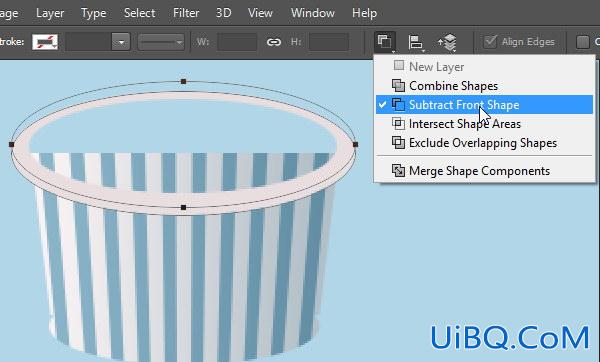Open the stroke width dropdown arrow
The height and width of the screenshot is (362, 600).
coord(121,42)
